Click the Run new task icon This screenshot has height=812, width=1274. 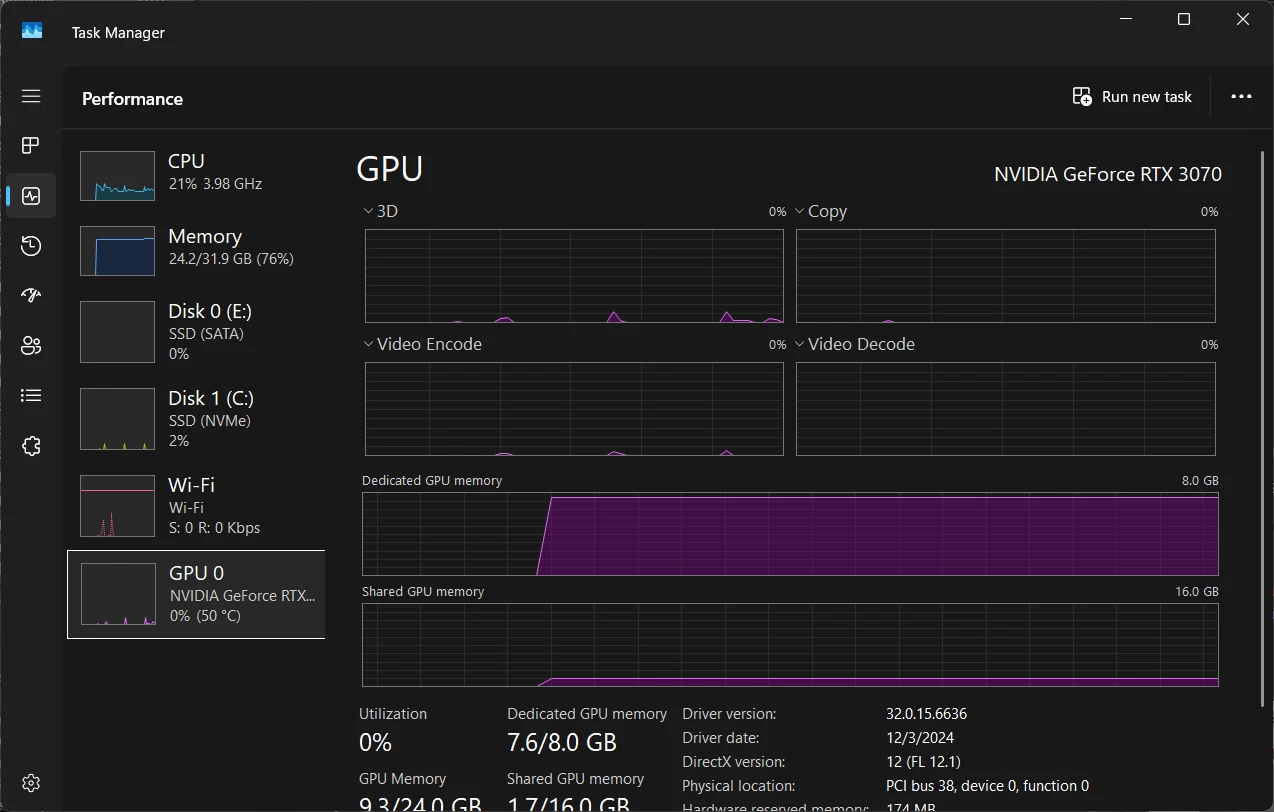tap(1082, 97)
